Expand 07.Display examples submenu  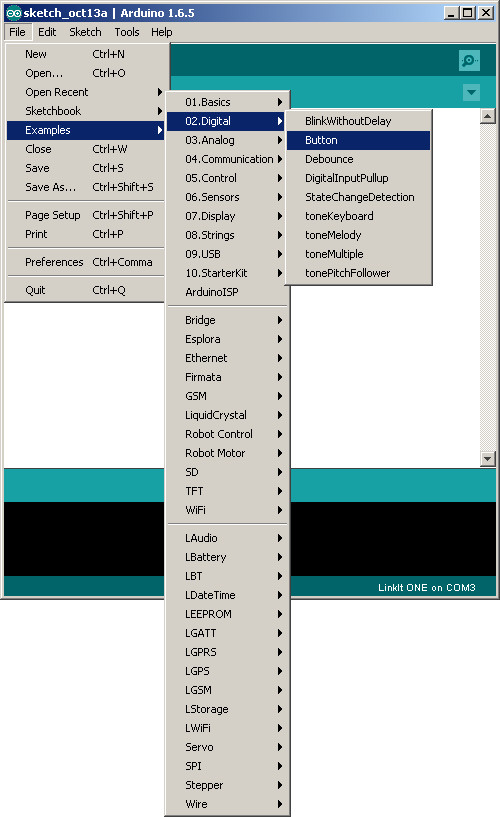click(227, 216)
